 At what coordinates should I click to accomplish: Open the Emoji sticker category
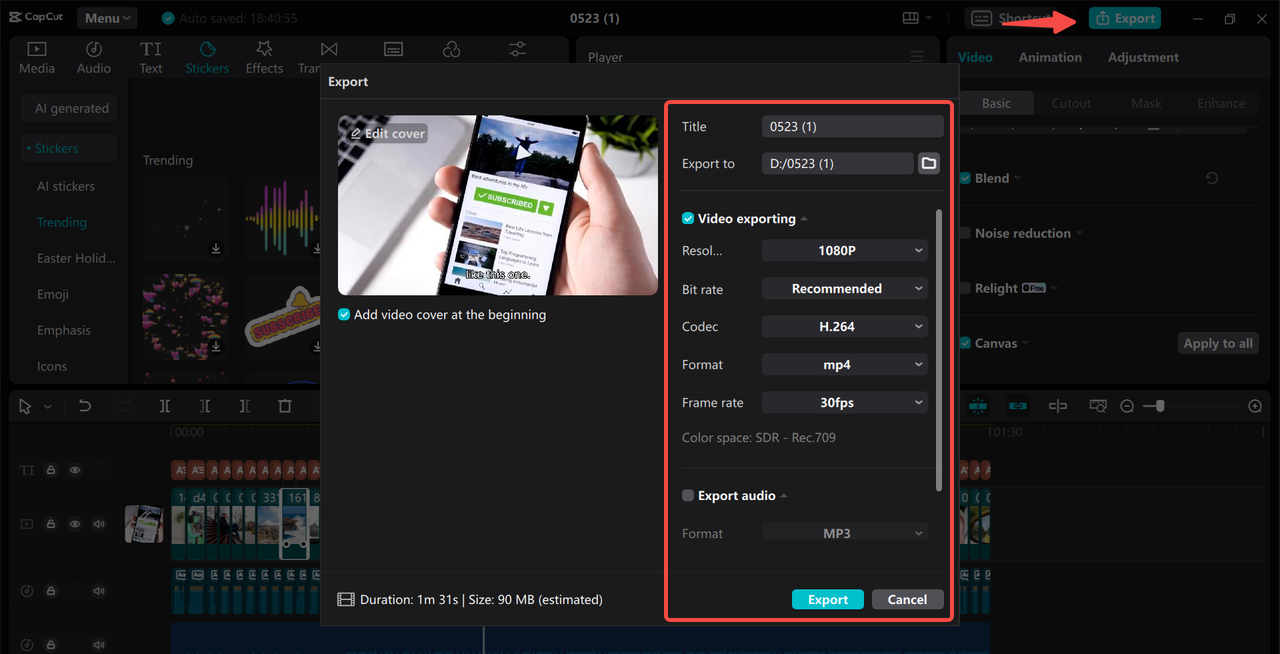point(53,294)
